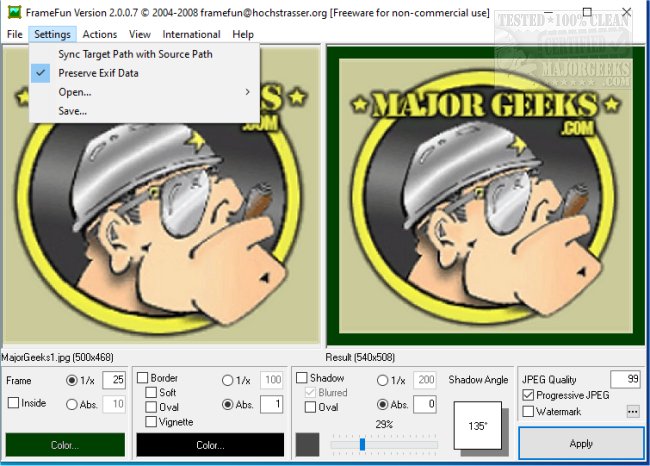Enable the Vignette checkbox
Screen dimensions: 650x466
151,422
